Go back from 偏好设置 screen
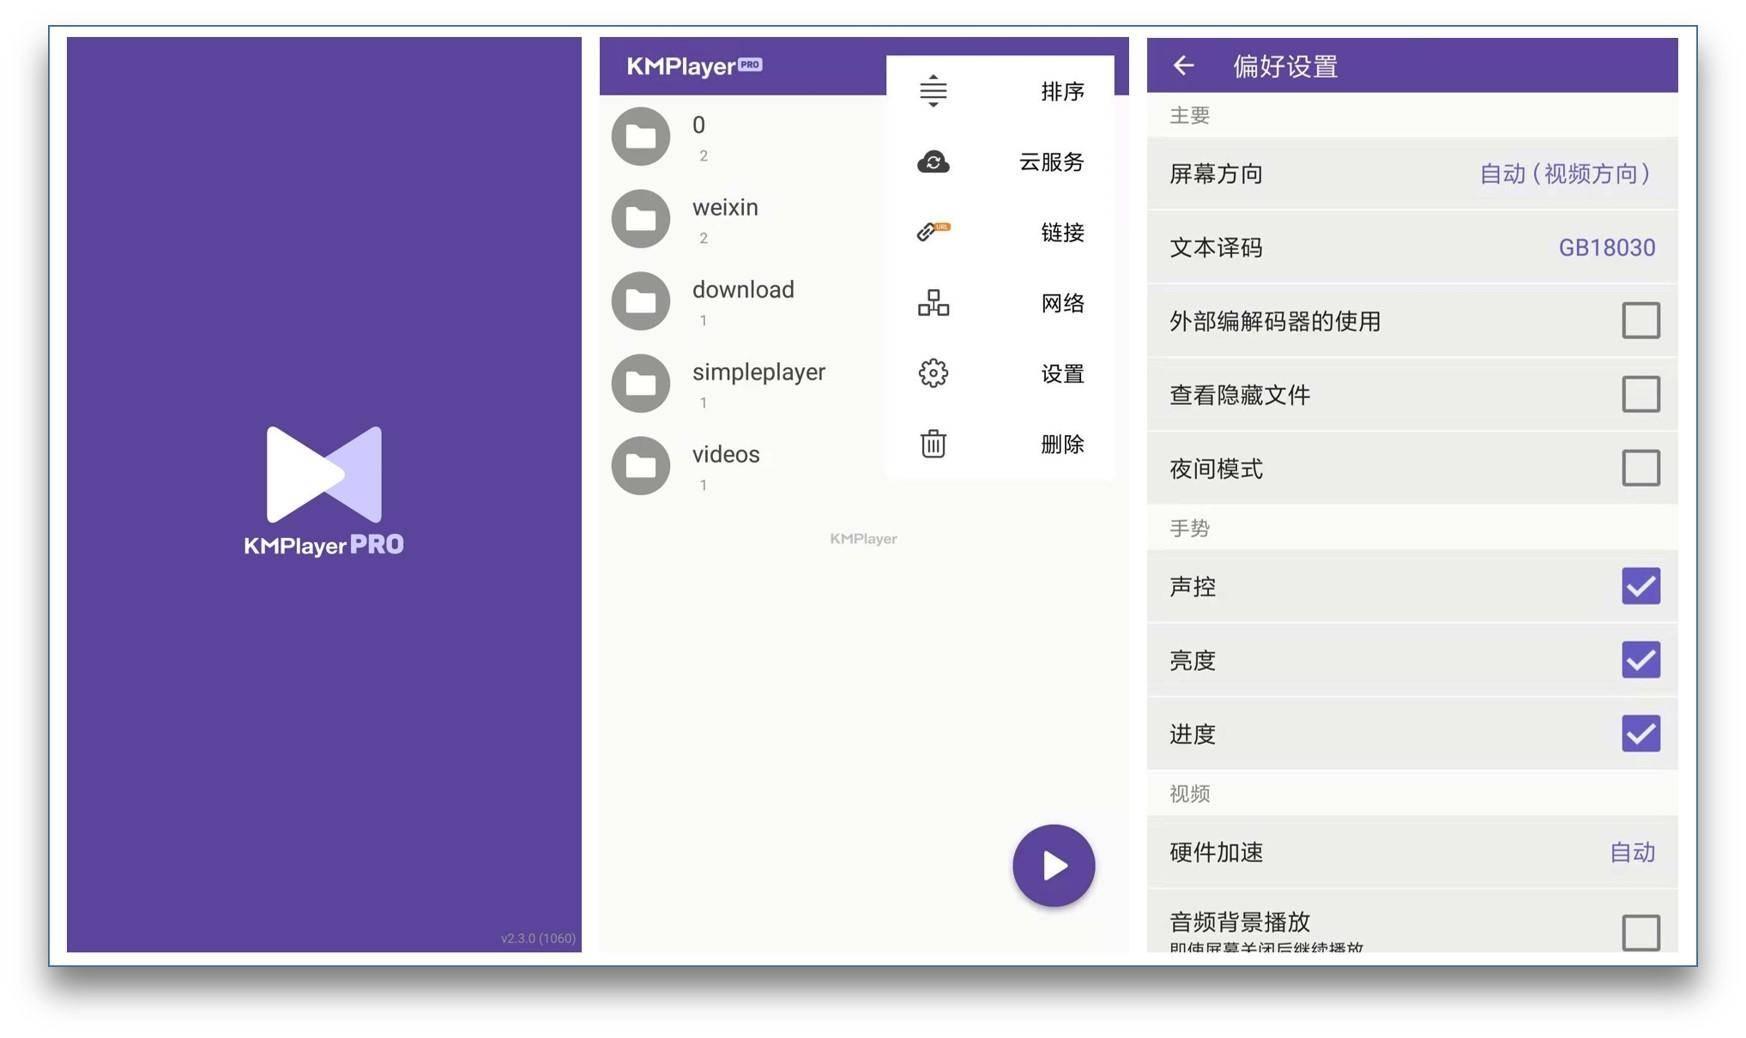 pyautogui.click(x=1184, y=66)
